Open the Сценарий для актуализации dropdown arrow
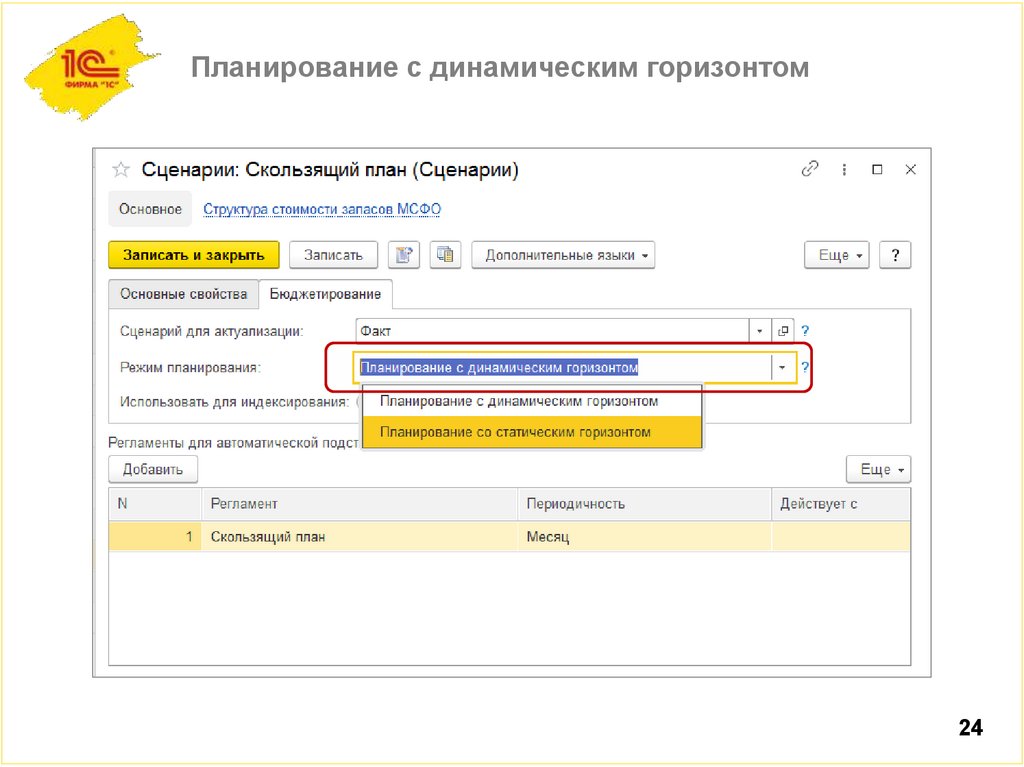This screenshot has width=1024, height=767. pyautogui.click(x=760, y=329)
